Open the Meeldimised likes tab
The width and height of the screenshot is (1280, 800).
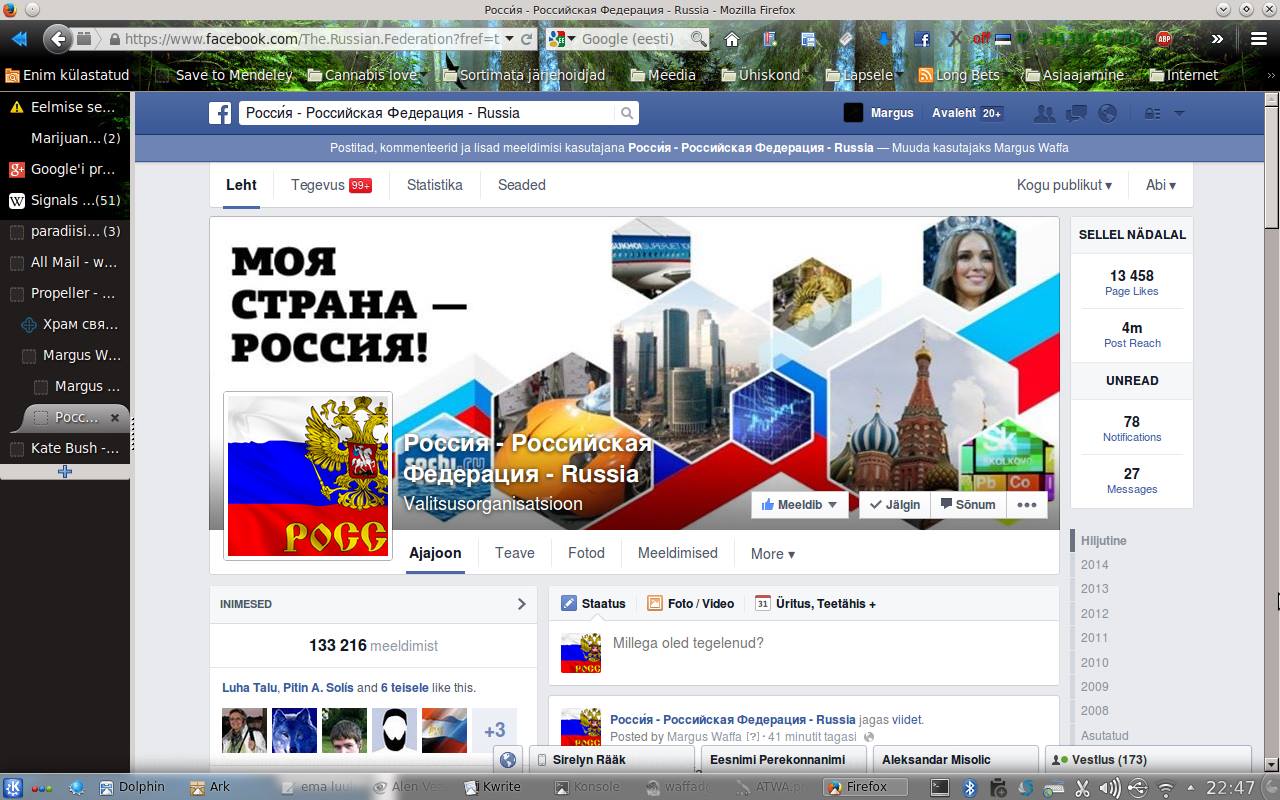678,553
